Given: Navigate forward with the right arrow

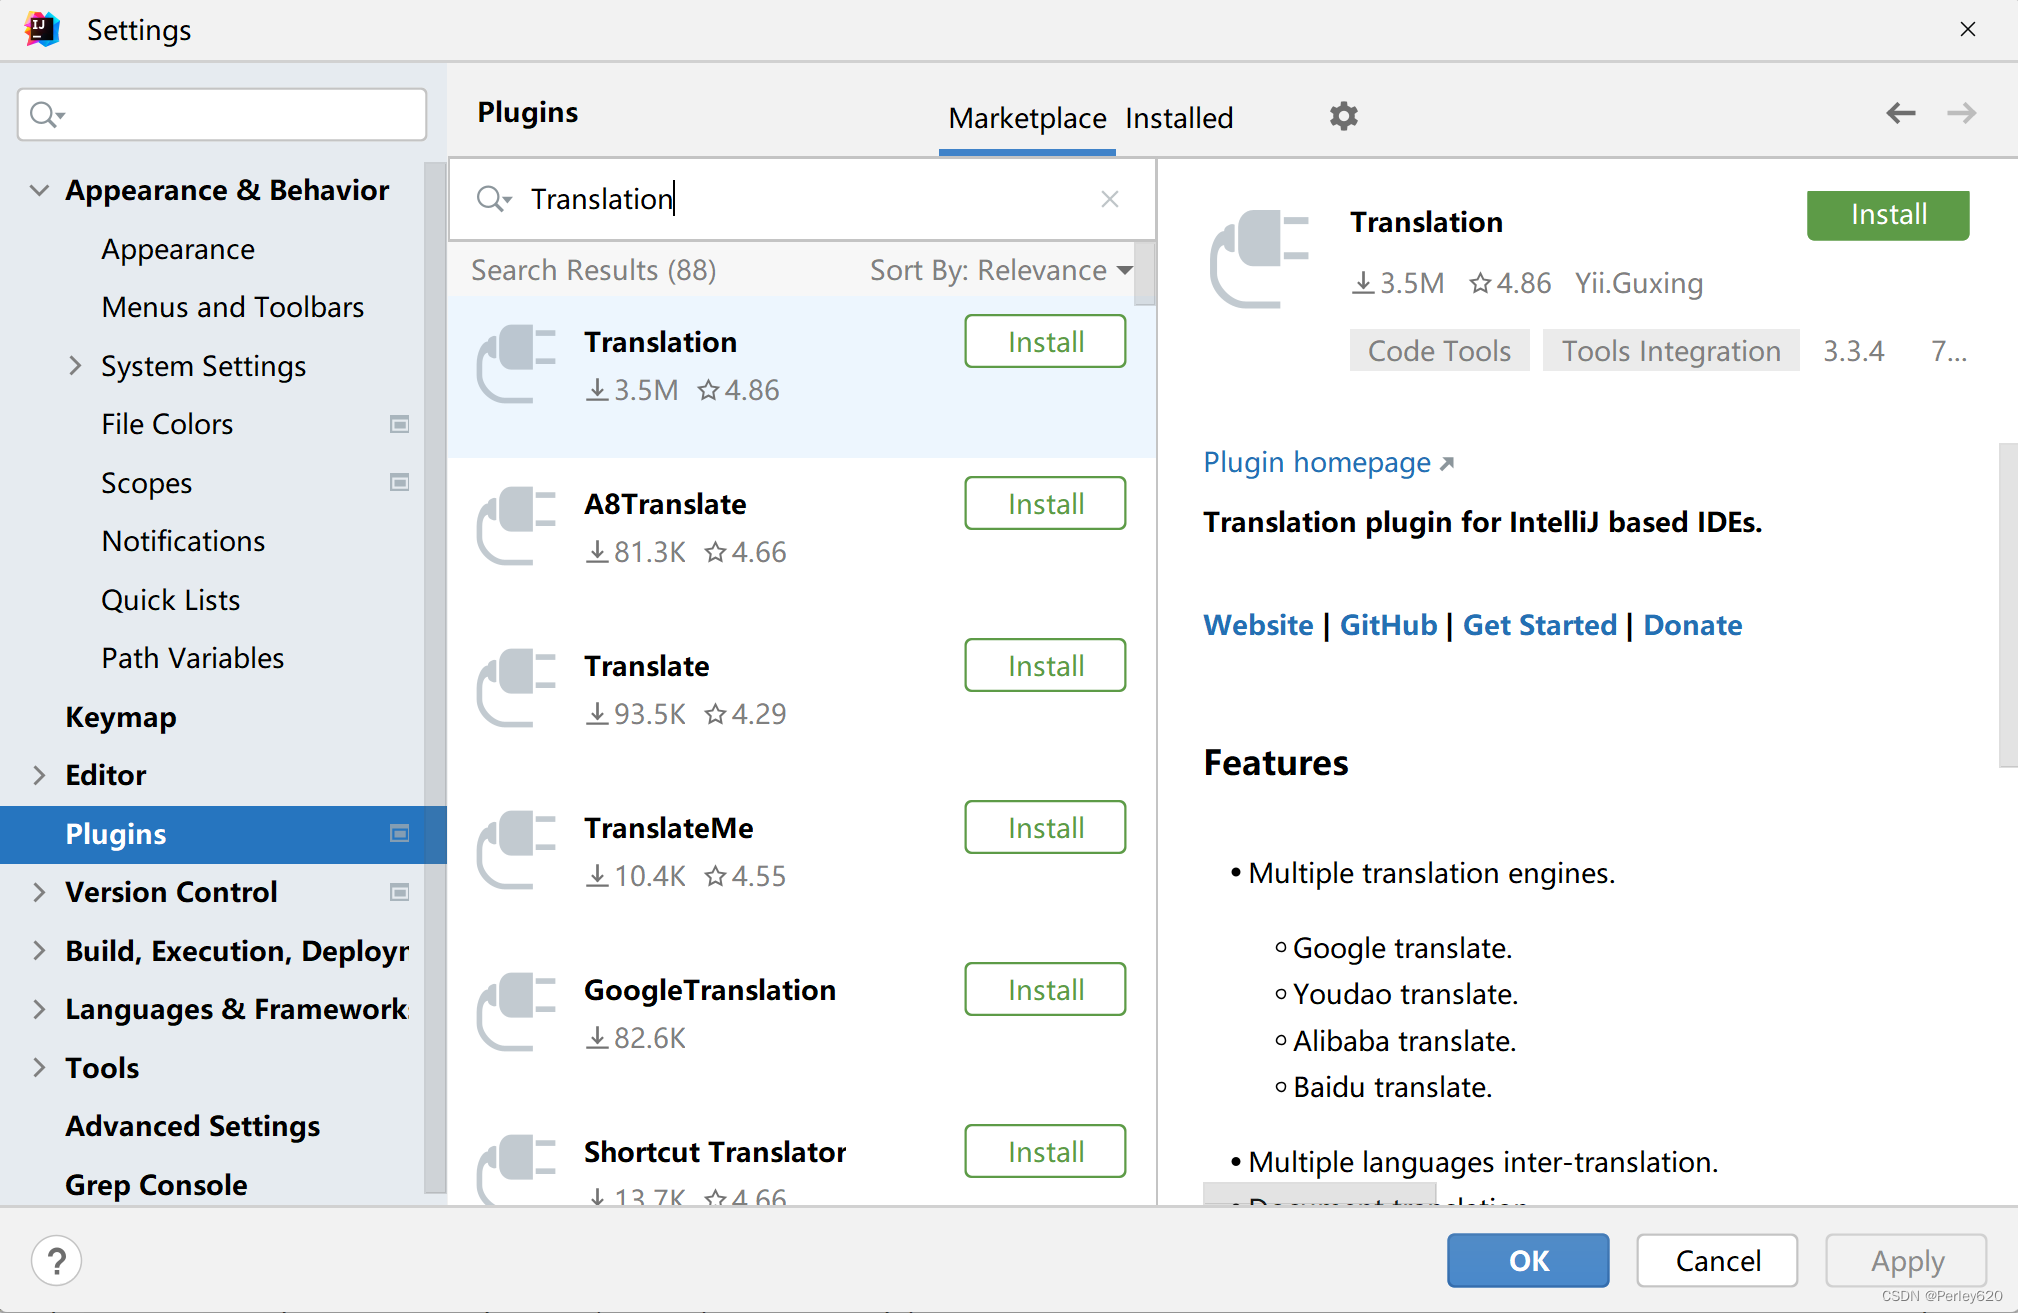Looking at the screenshot, I should [1961, 113].
